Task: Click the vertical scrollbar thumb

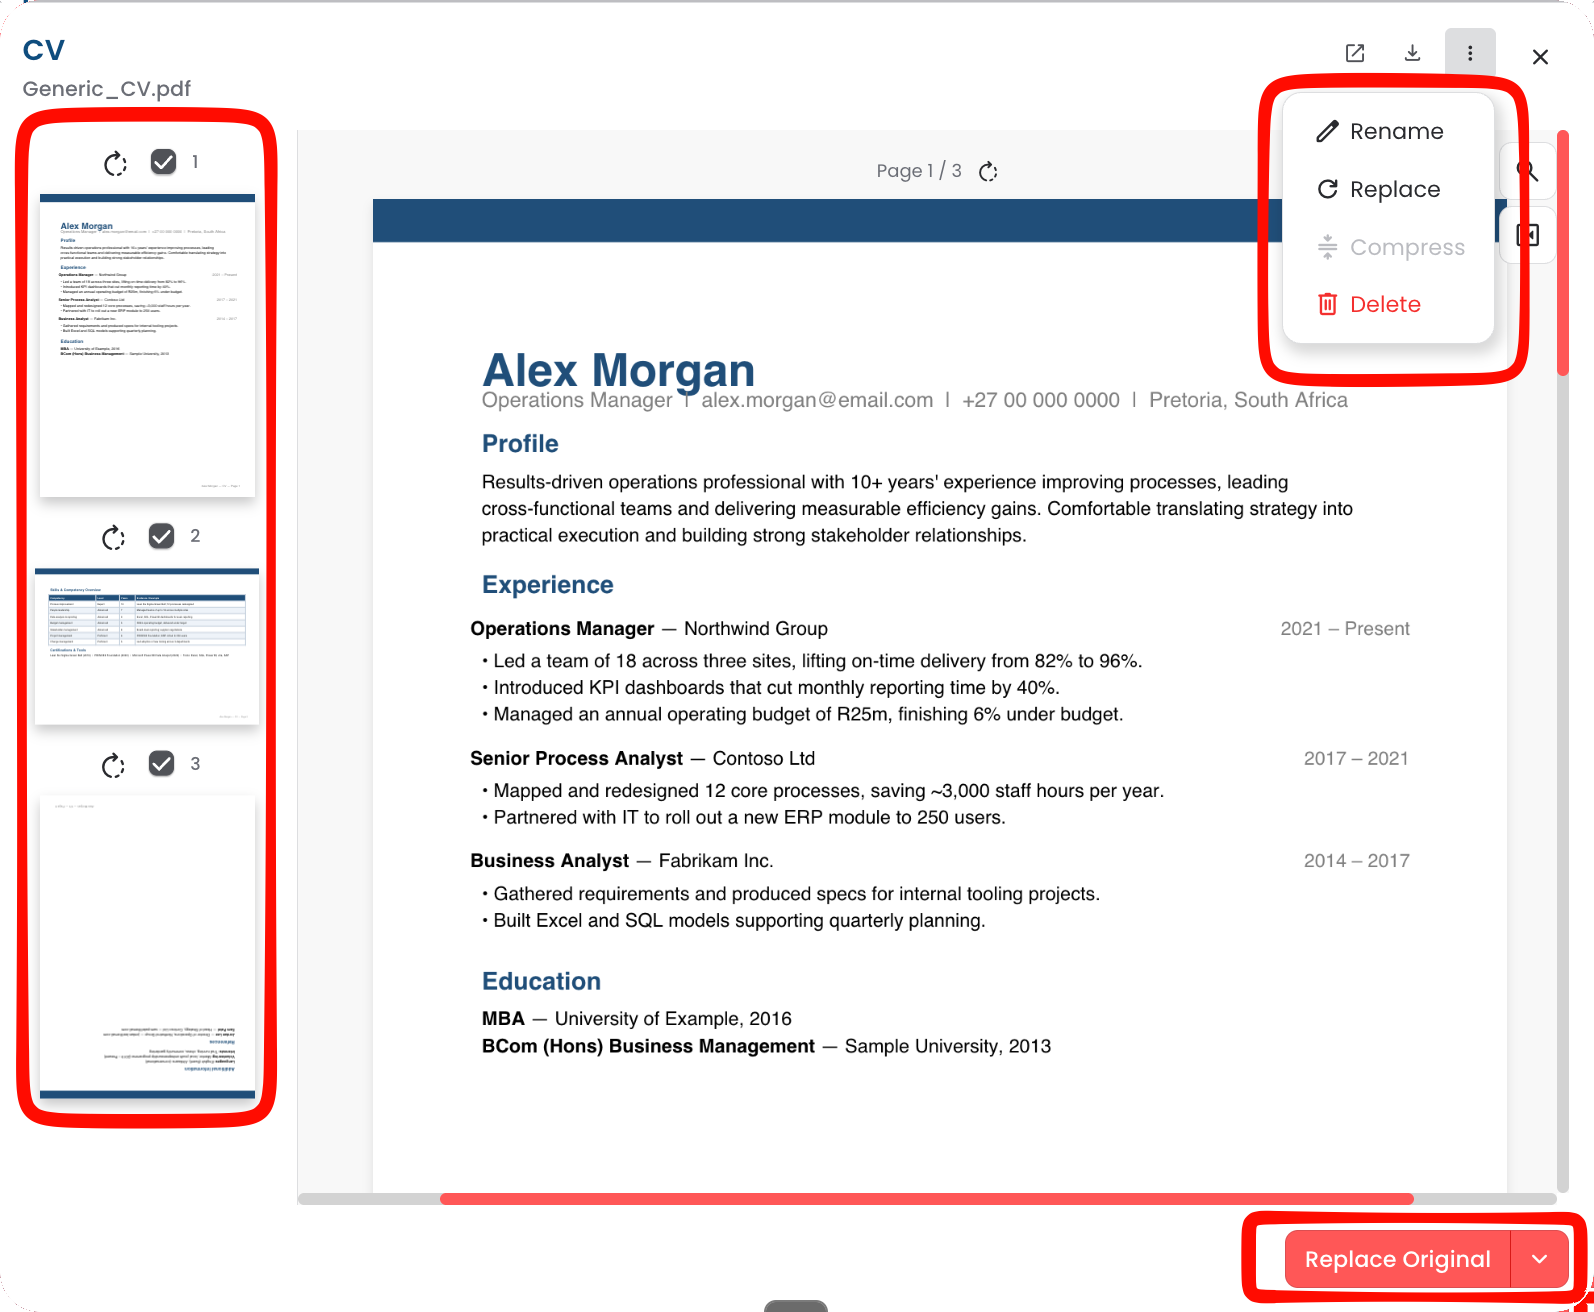Action: (1562, 253)
